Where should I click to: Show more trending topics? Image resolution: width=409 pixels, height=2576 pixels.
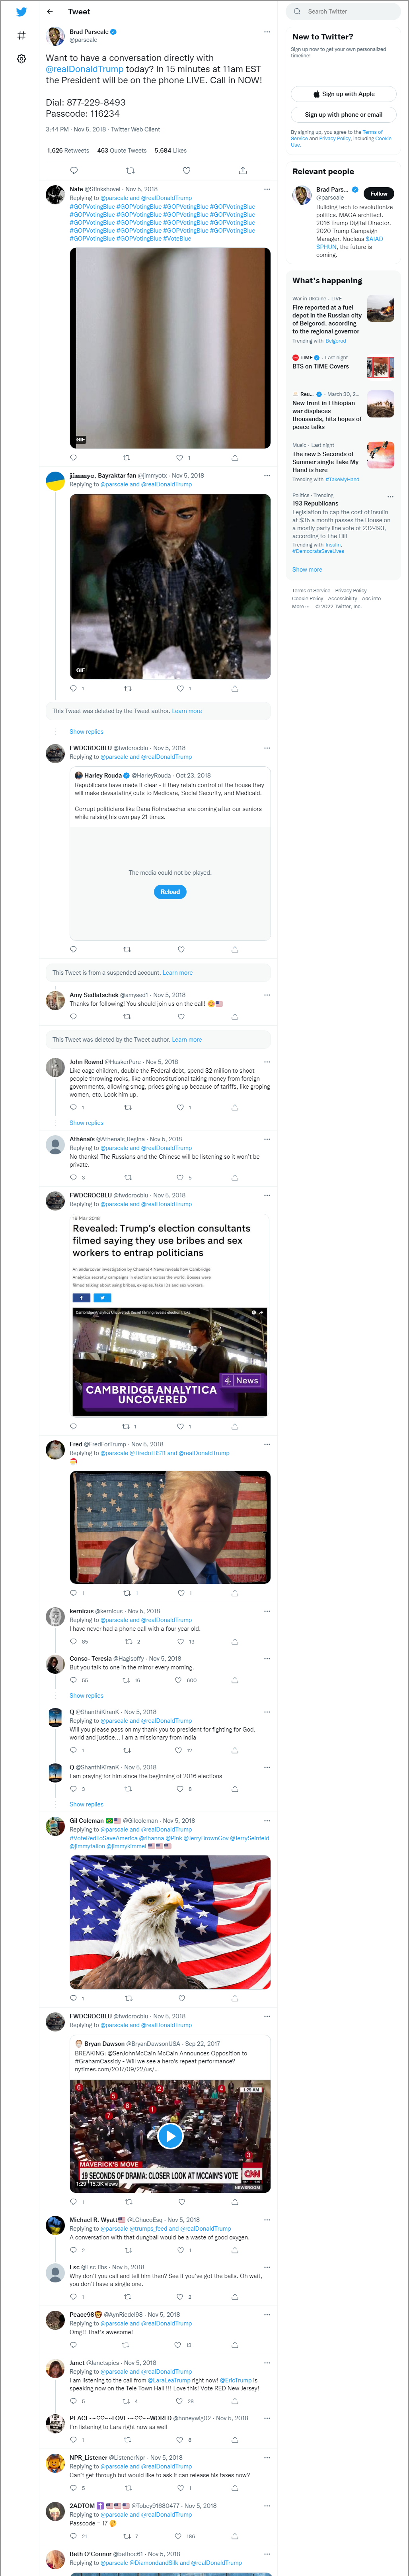click(307, 569)
